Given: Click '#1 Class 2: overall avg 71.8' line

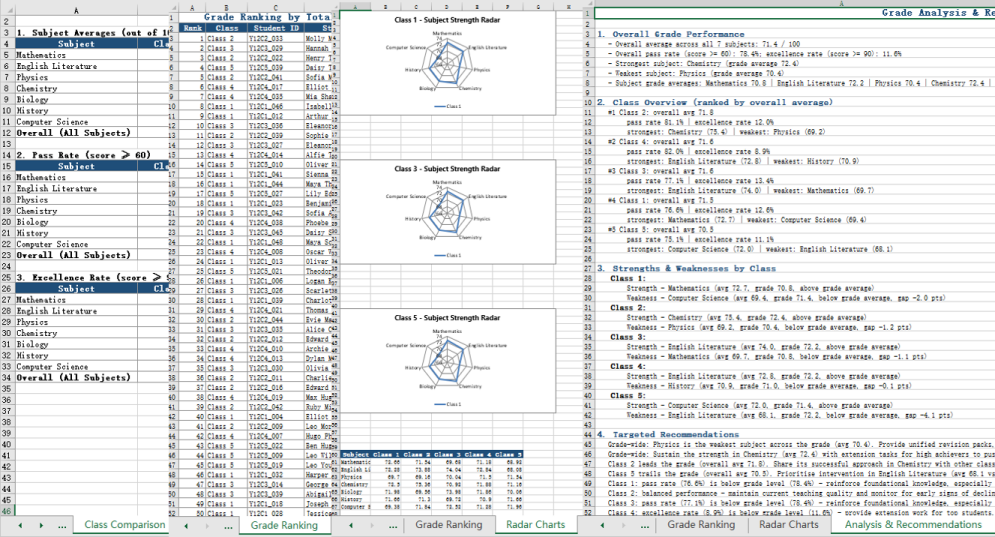Looking at the screenshot, I should 660,112.
